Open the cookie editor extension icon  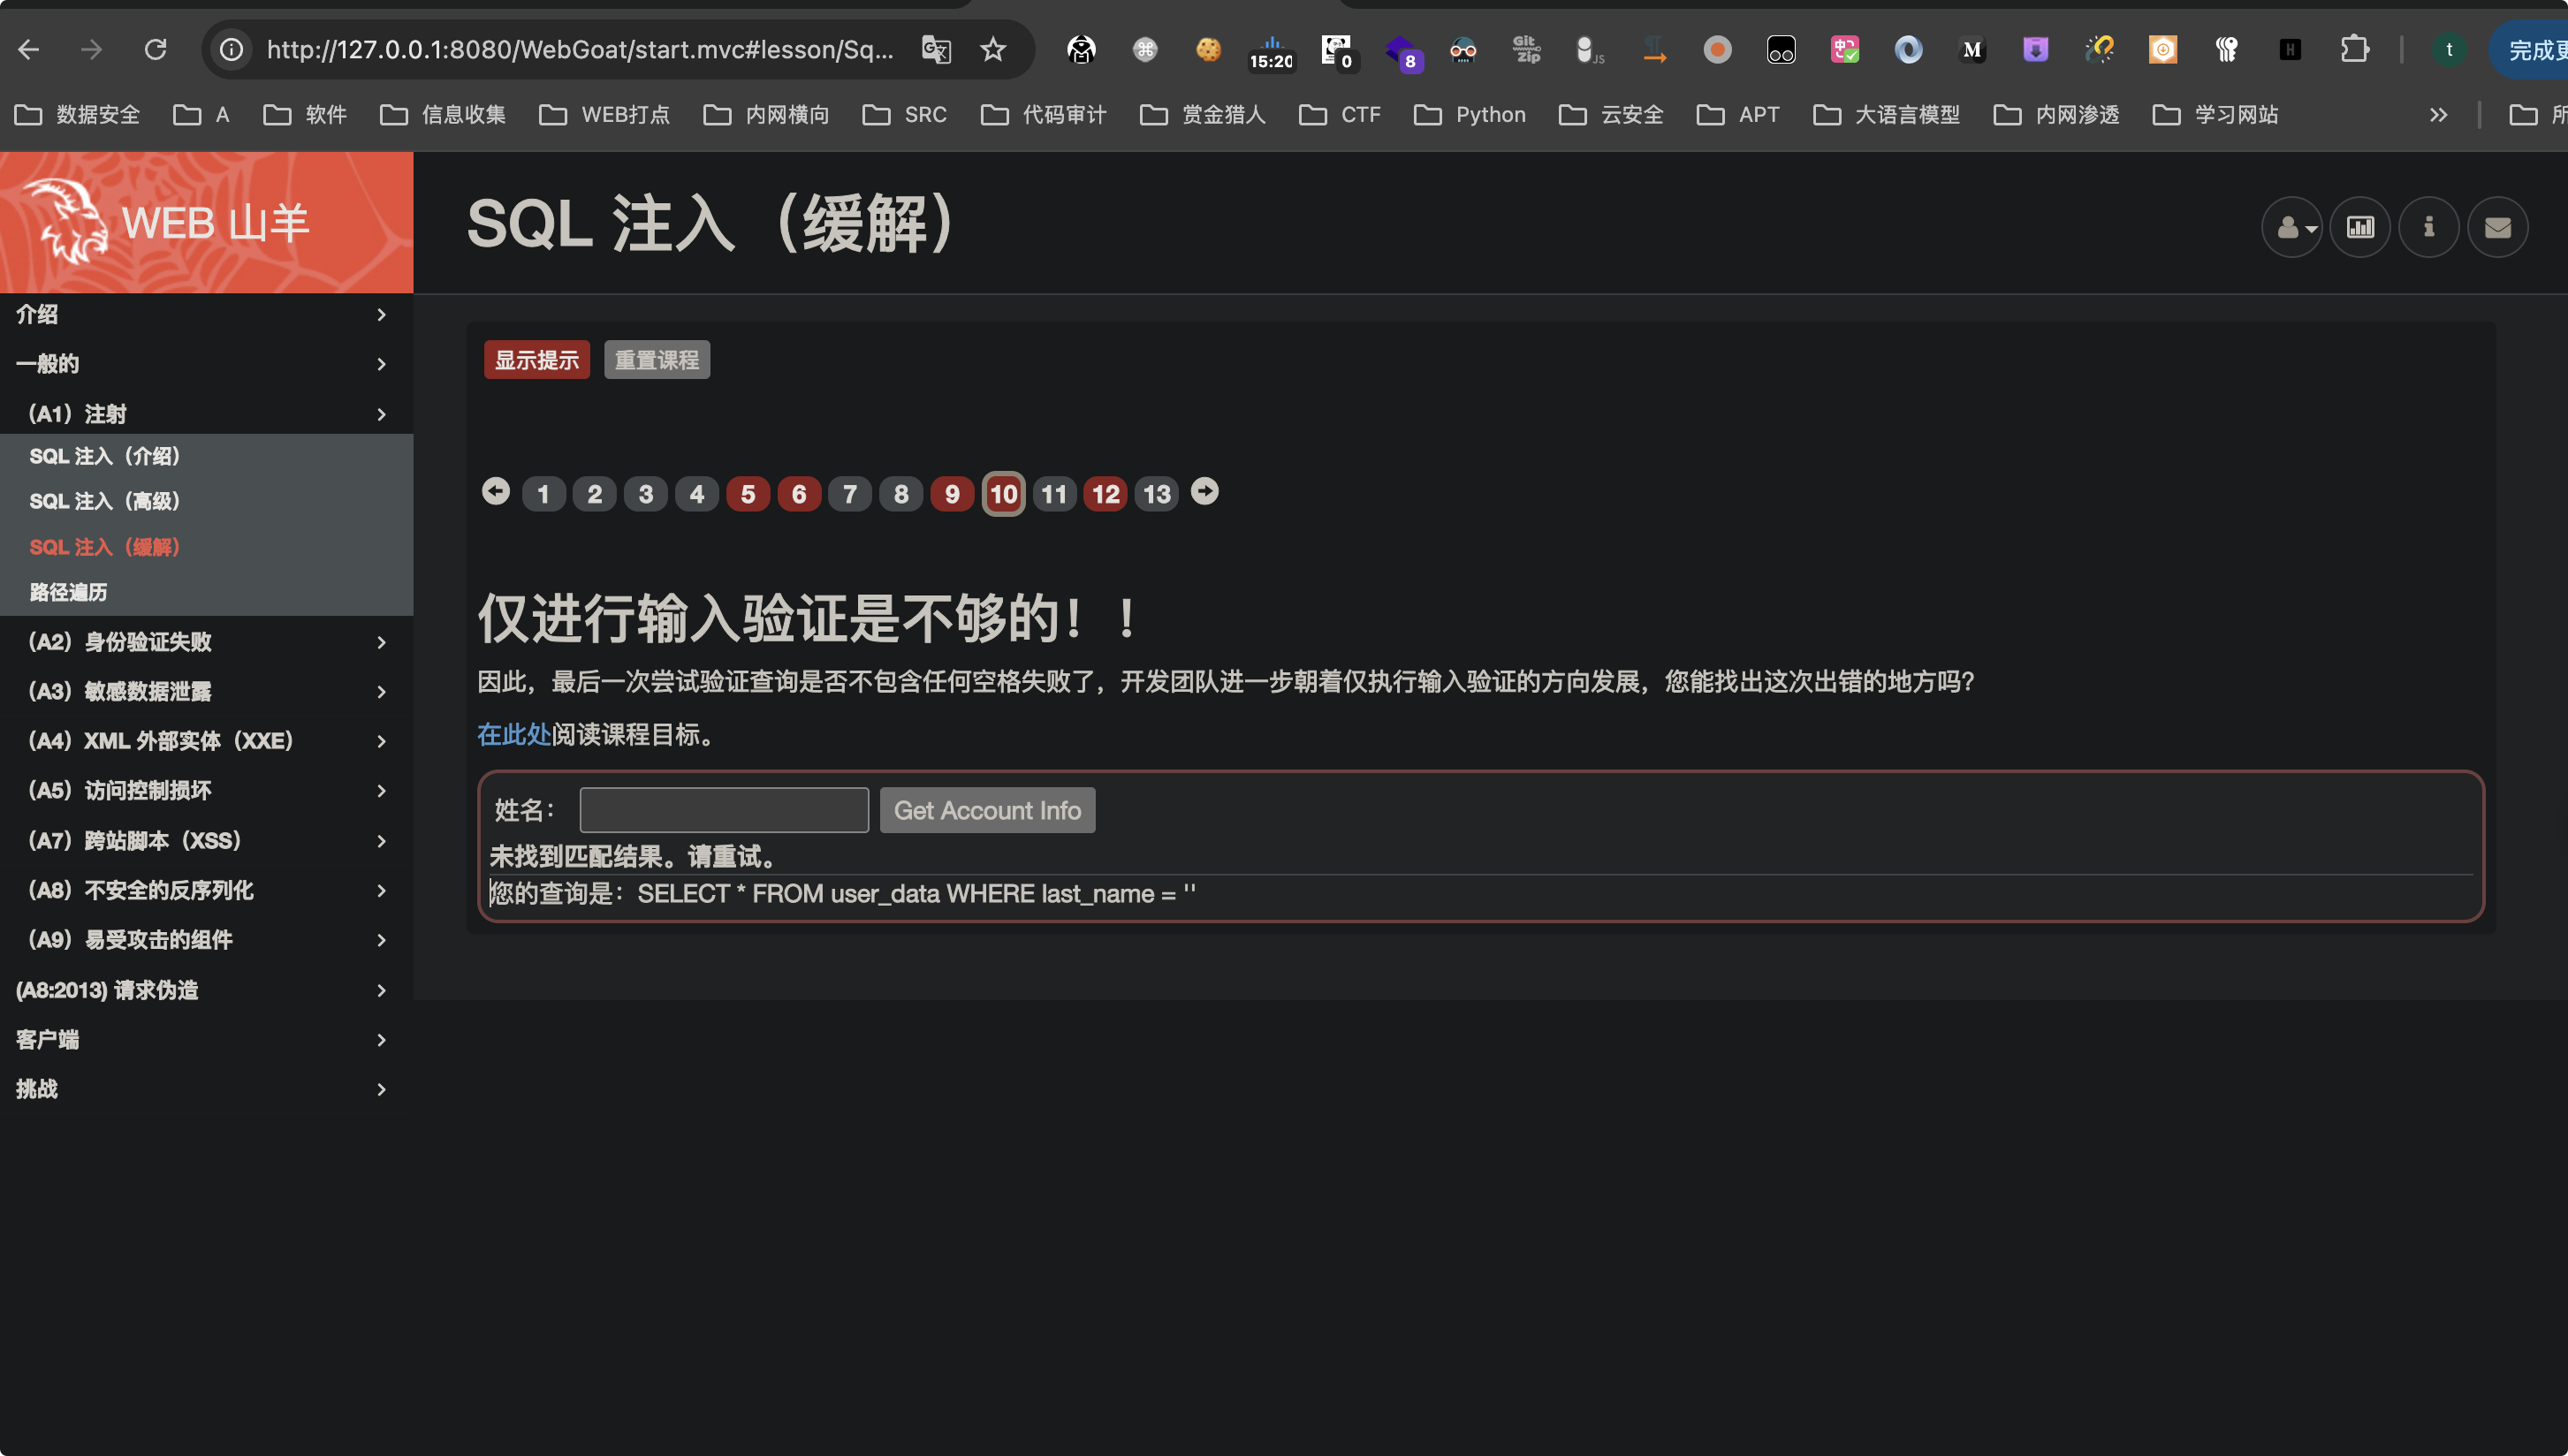click(x=1208, y=49)
